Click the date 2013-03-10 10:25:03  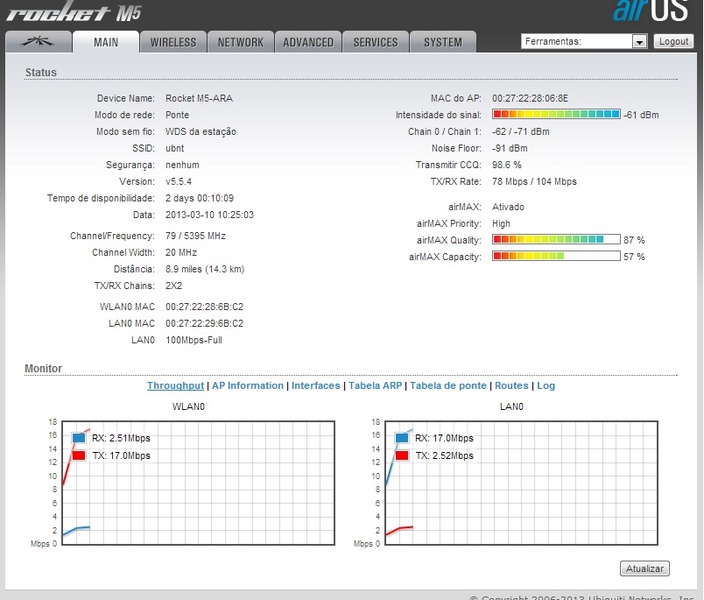pyautogui.click(x=209, y=215)
